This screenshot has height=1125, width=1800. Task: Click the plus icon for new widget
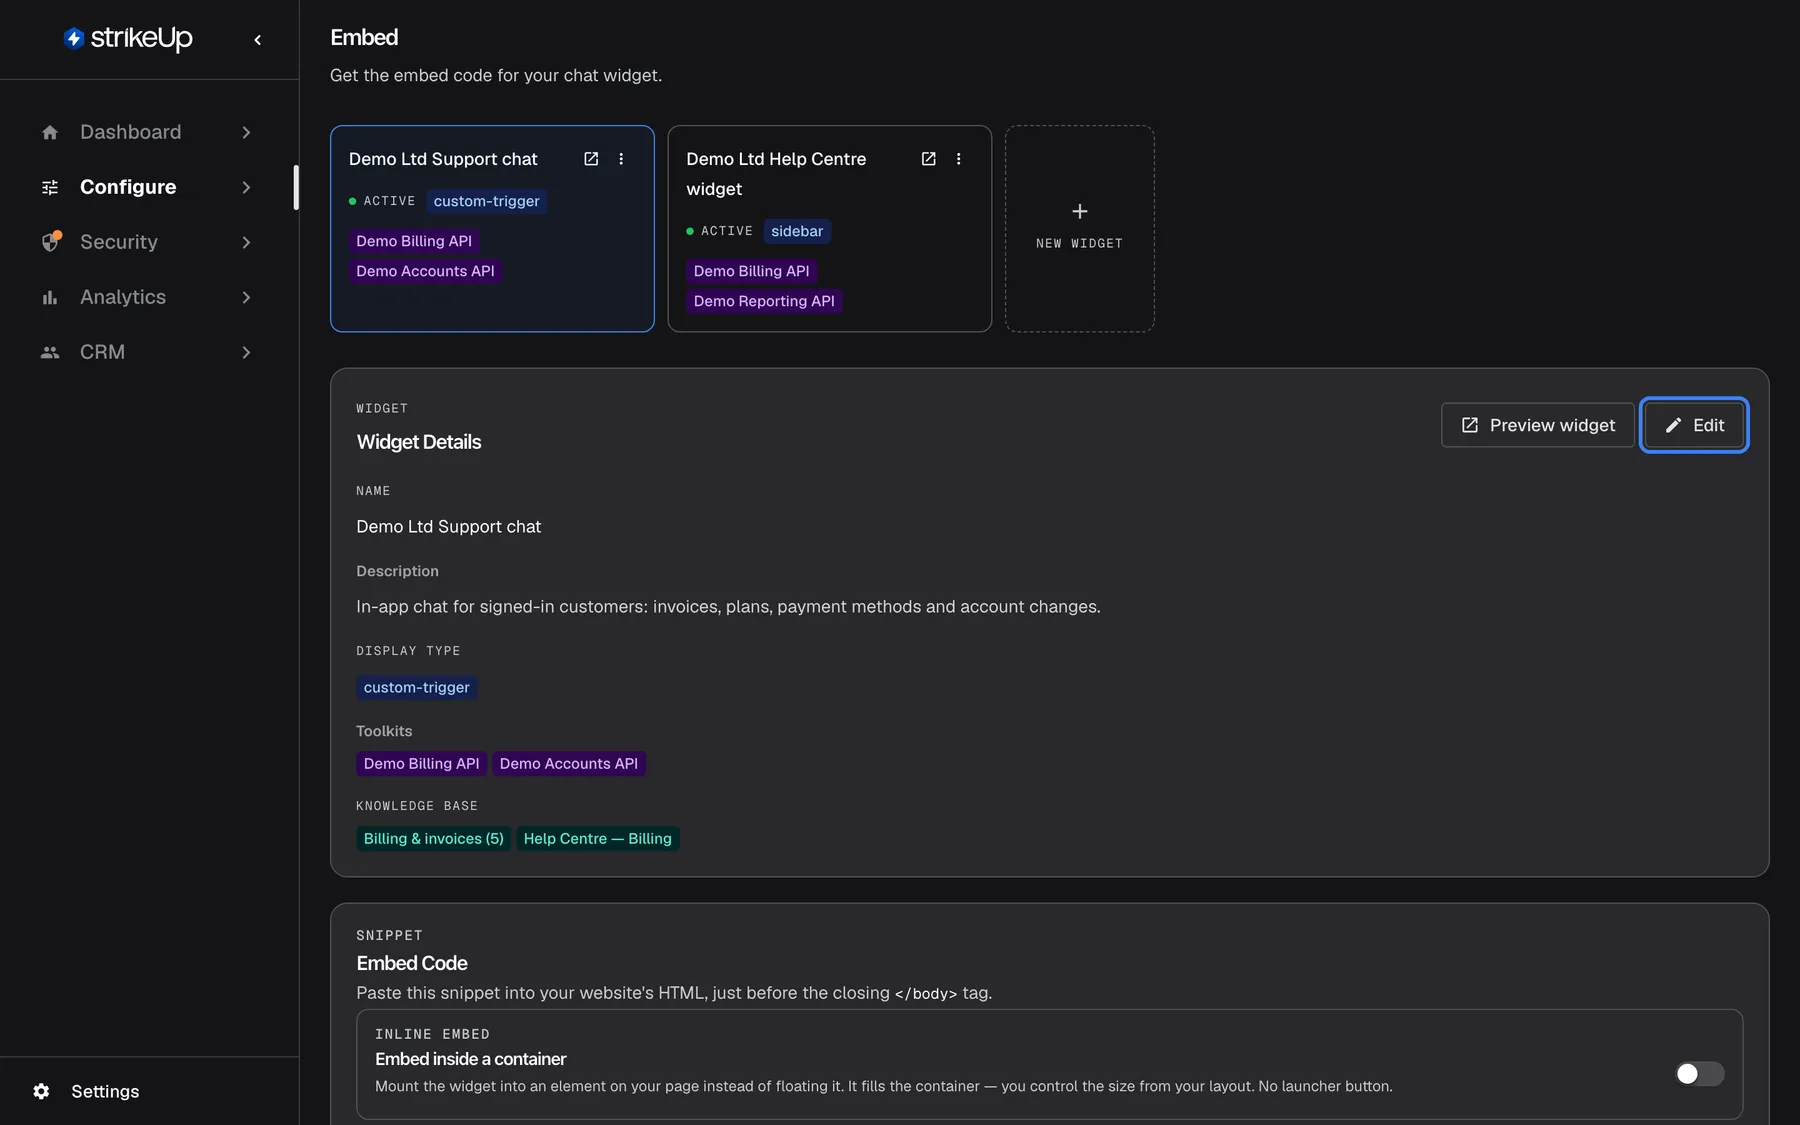click(1080, 211)
